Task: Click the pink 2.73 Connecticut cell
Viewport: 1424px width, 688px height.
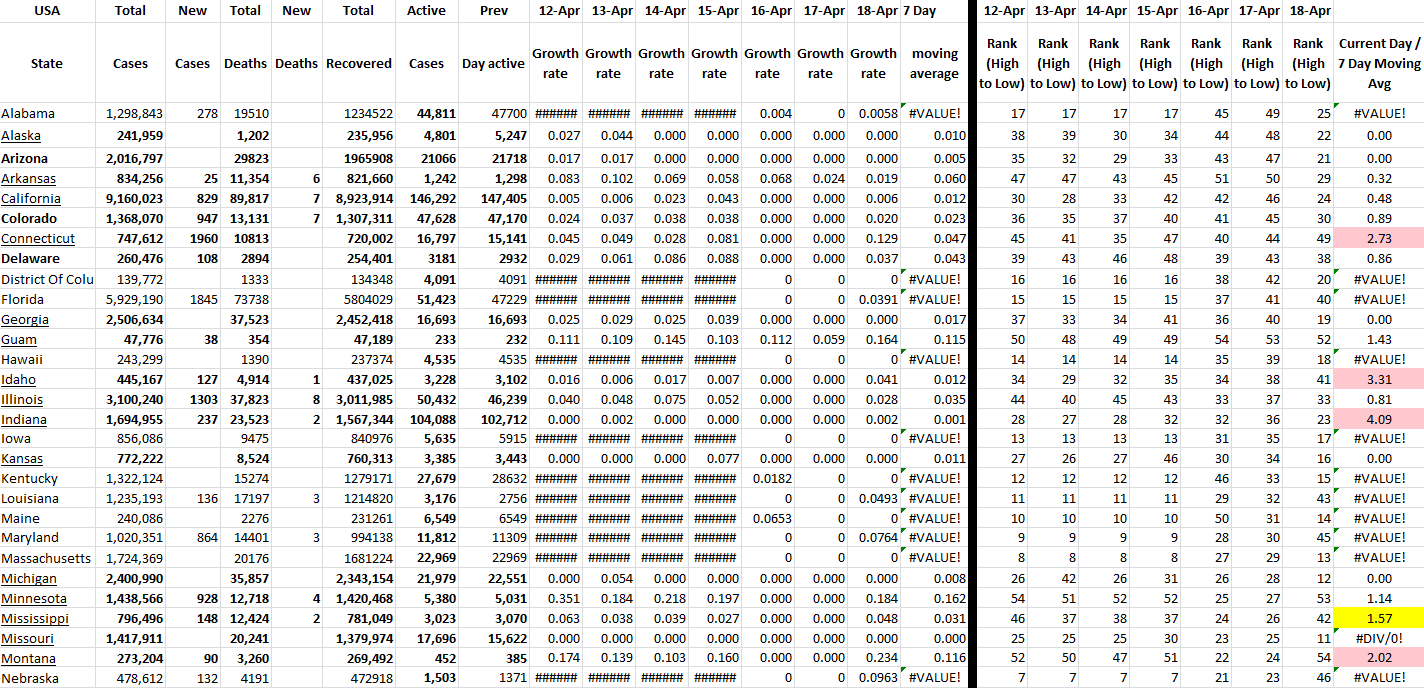Action: 1379,239
